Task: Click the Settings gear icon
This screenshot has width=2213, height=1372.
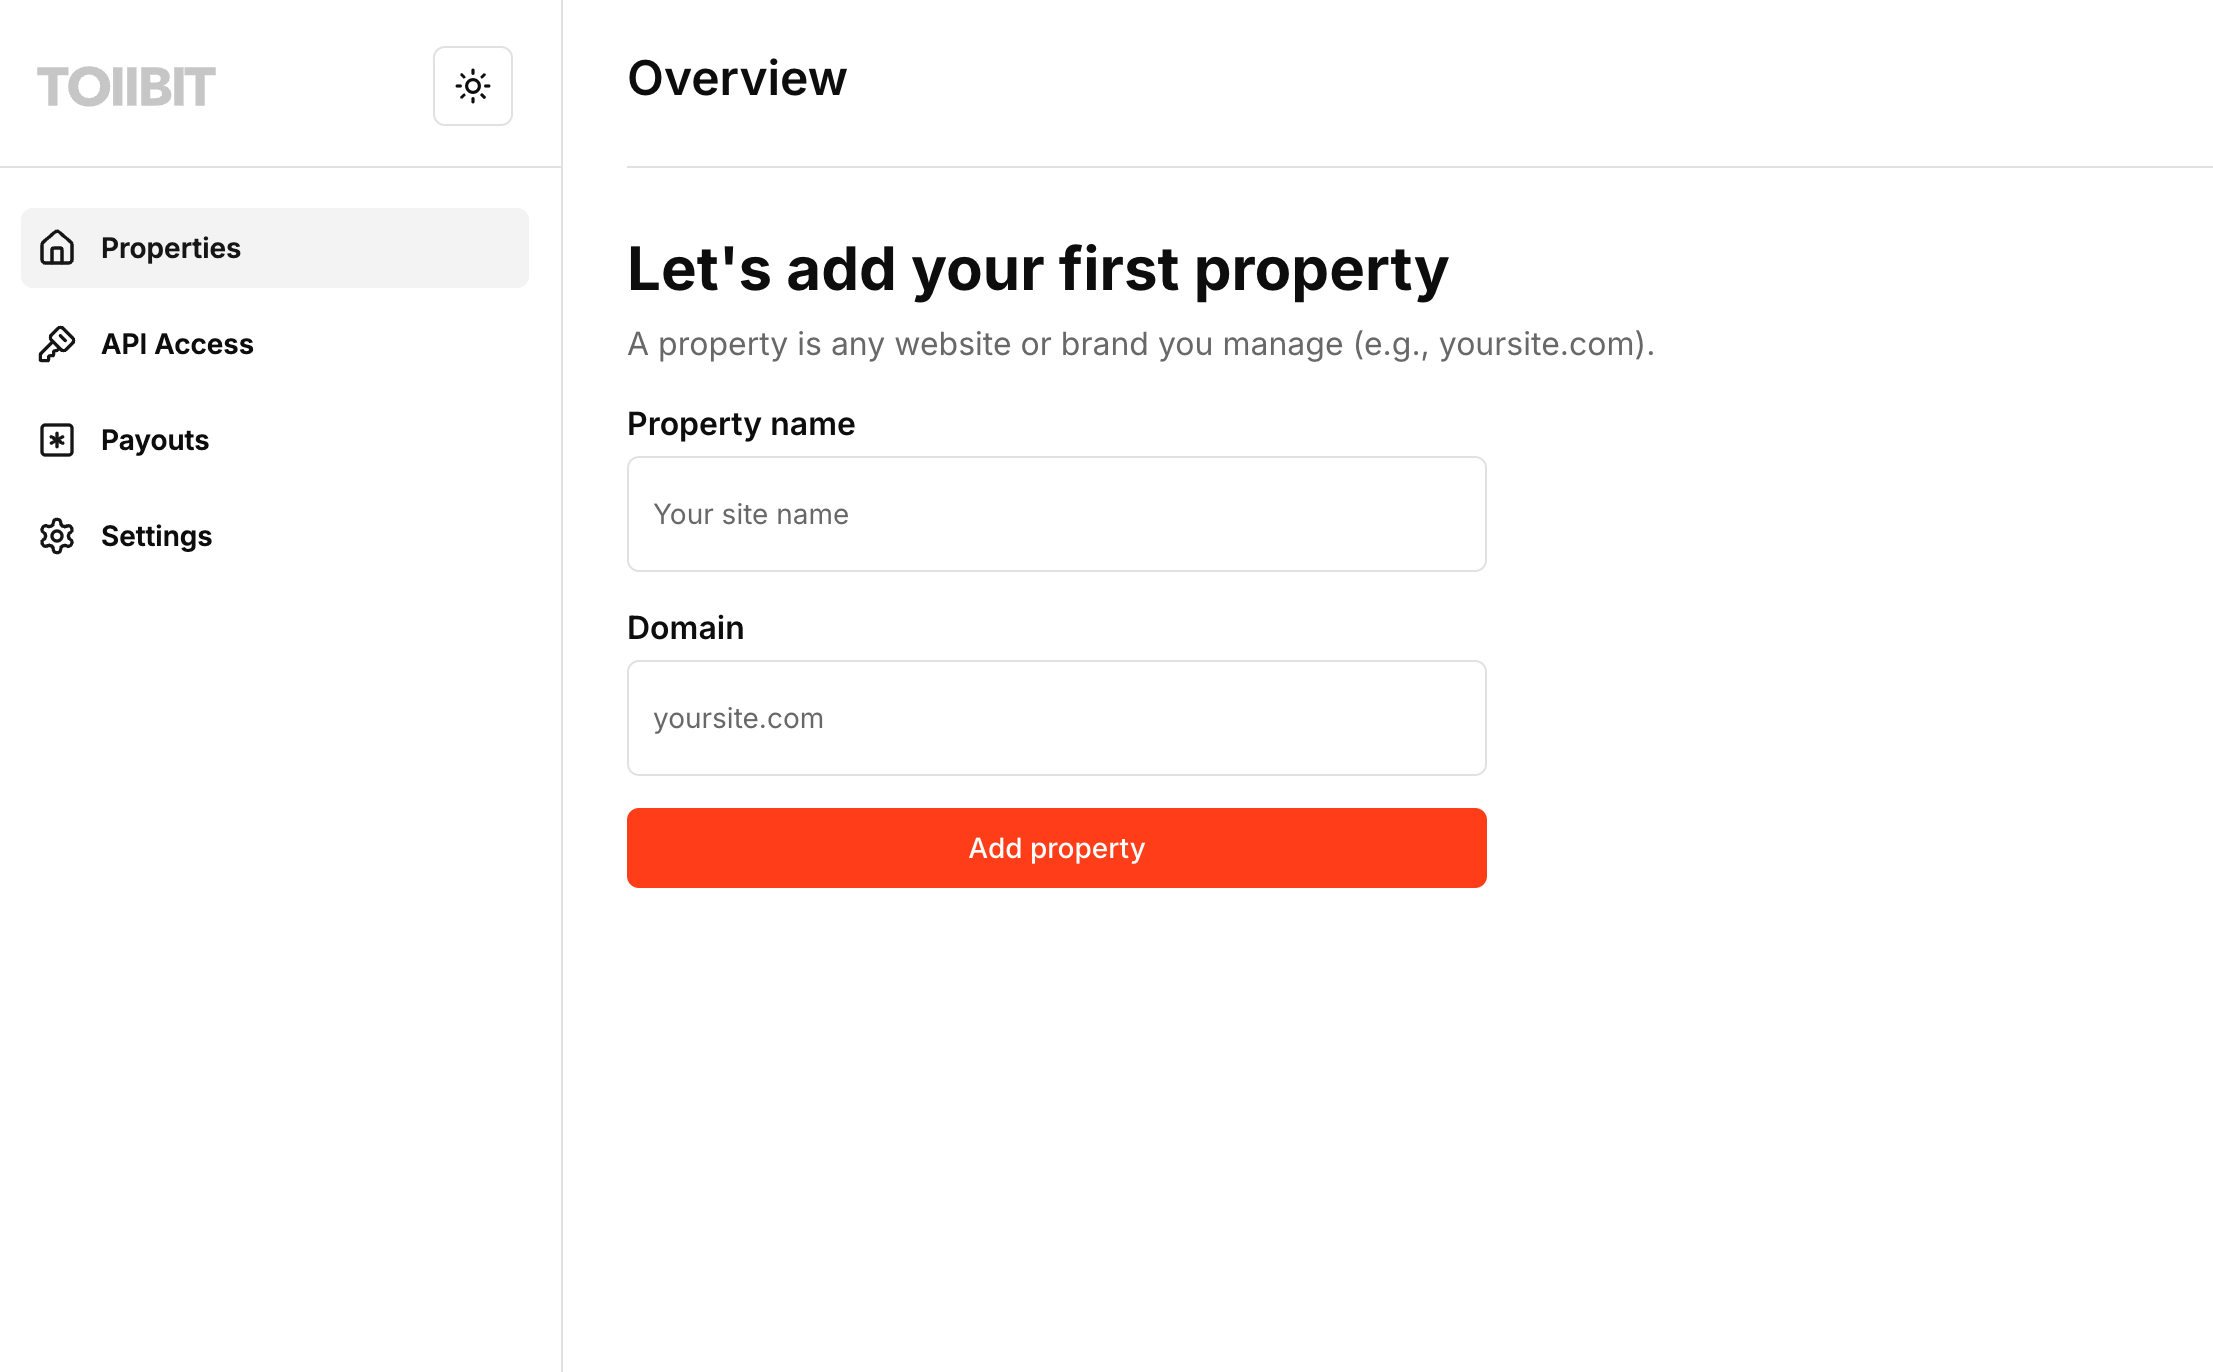Action: pyautogui.click(x=57, y=536)
